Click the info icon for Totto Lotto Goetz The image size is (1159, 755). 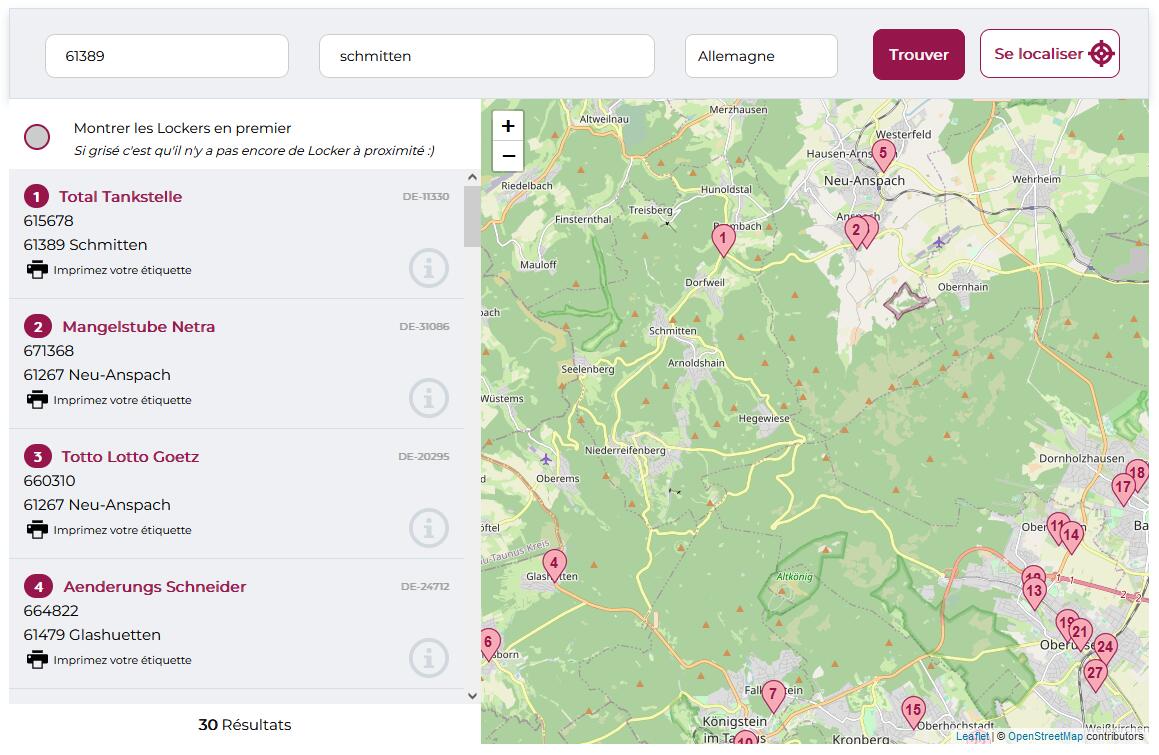pyautogui.click(x=429, y=528)
